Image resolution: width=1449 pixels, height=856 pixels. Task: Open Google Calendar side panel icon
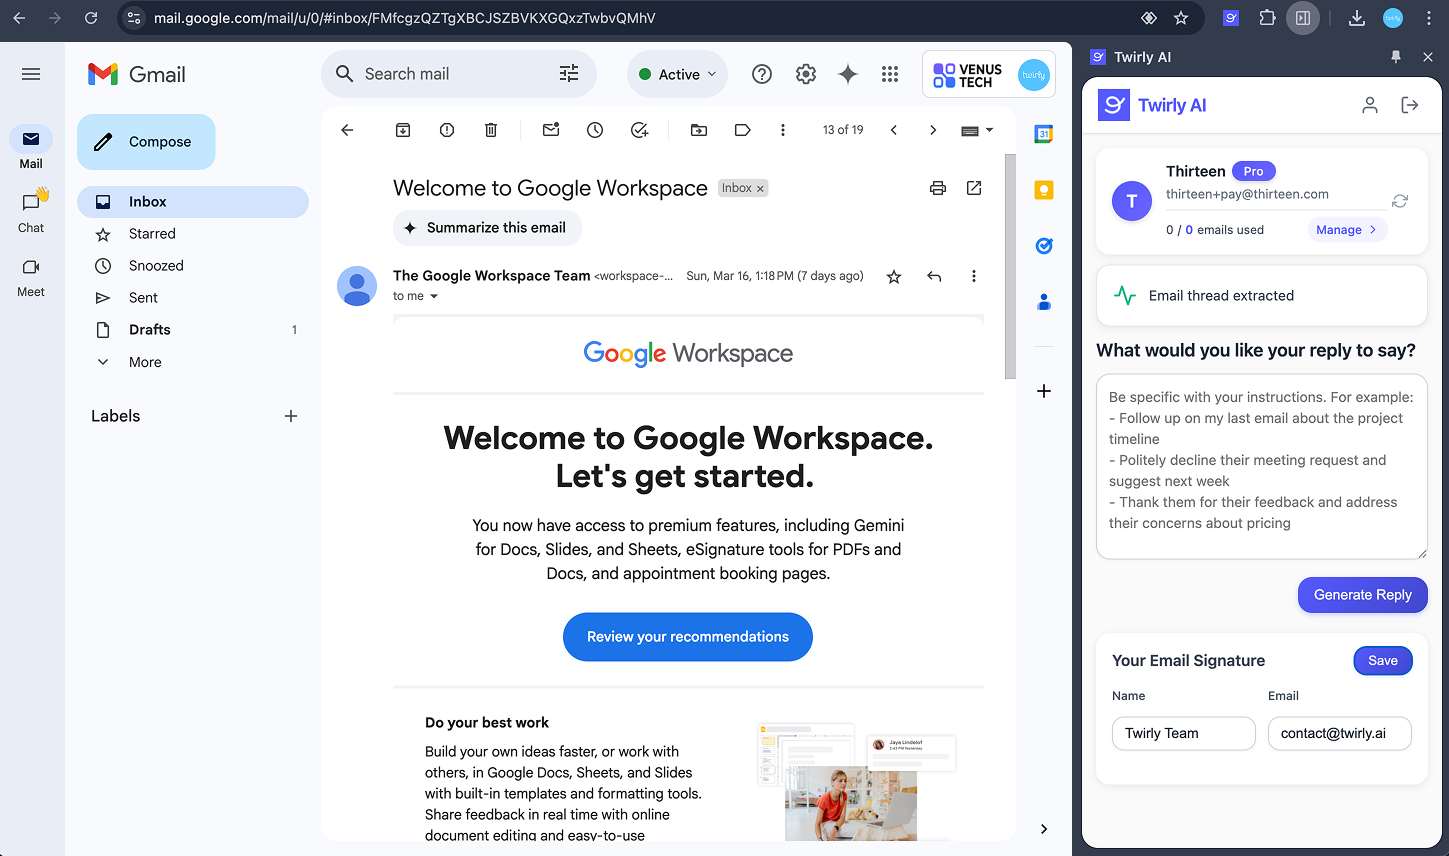(1044, 134)
